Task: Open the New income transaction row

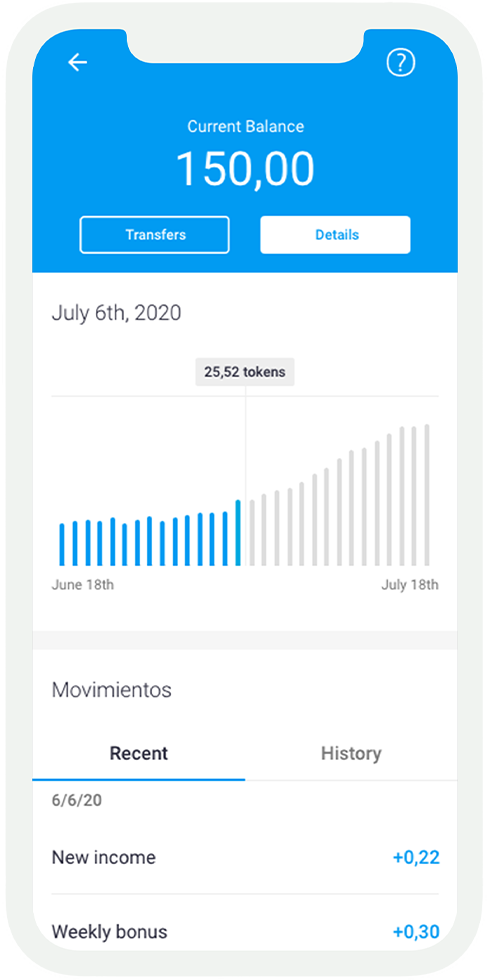Action: [x=245, y=858]
